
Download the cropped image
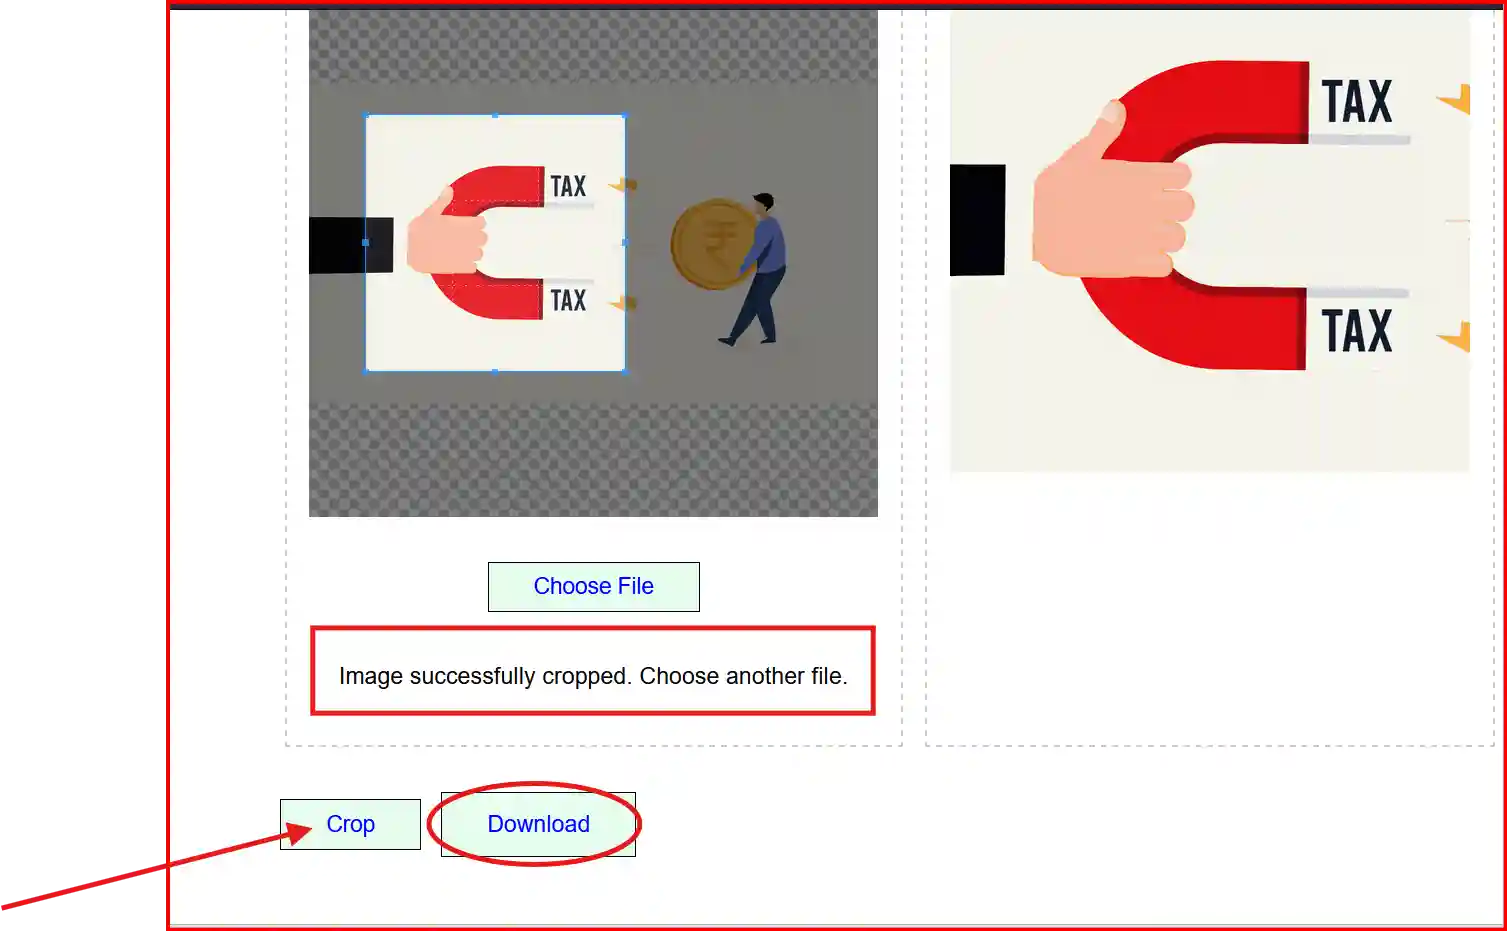(x=538, y=824)
